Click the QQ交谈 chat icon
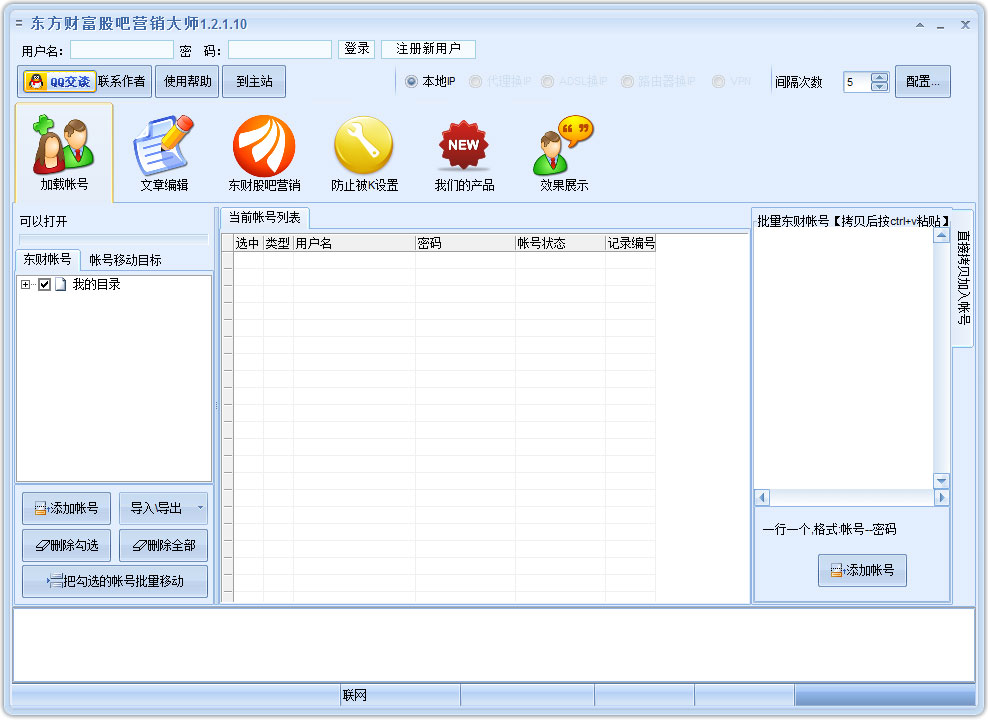Screen dimensions: 988x720 click(x=59, y=81)
